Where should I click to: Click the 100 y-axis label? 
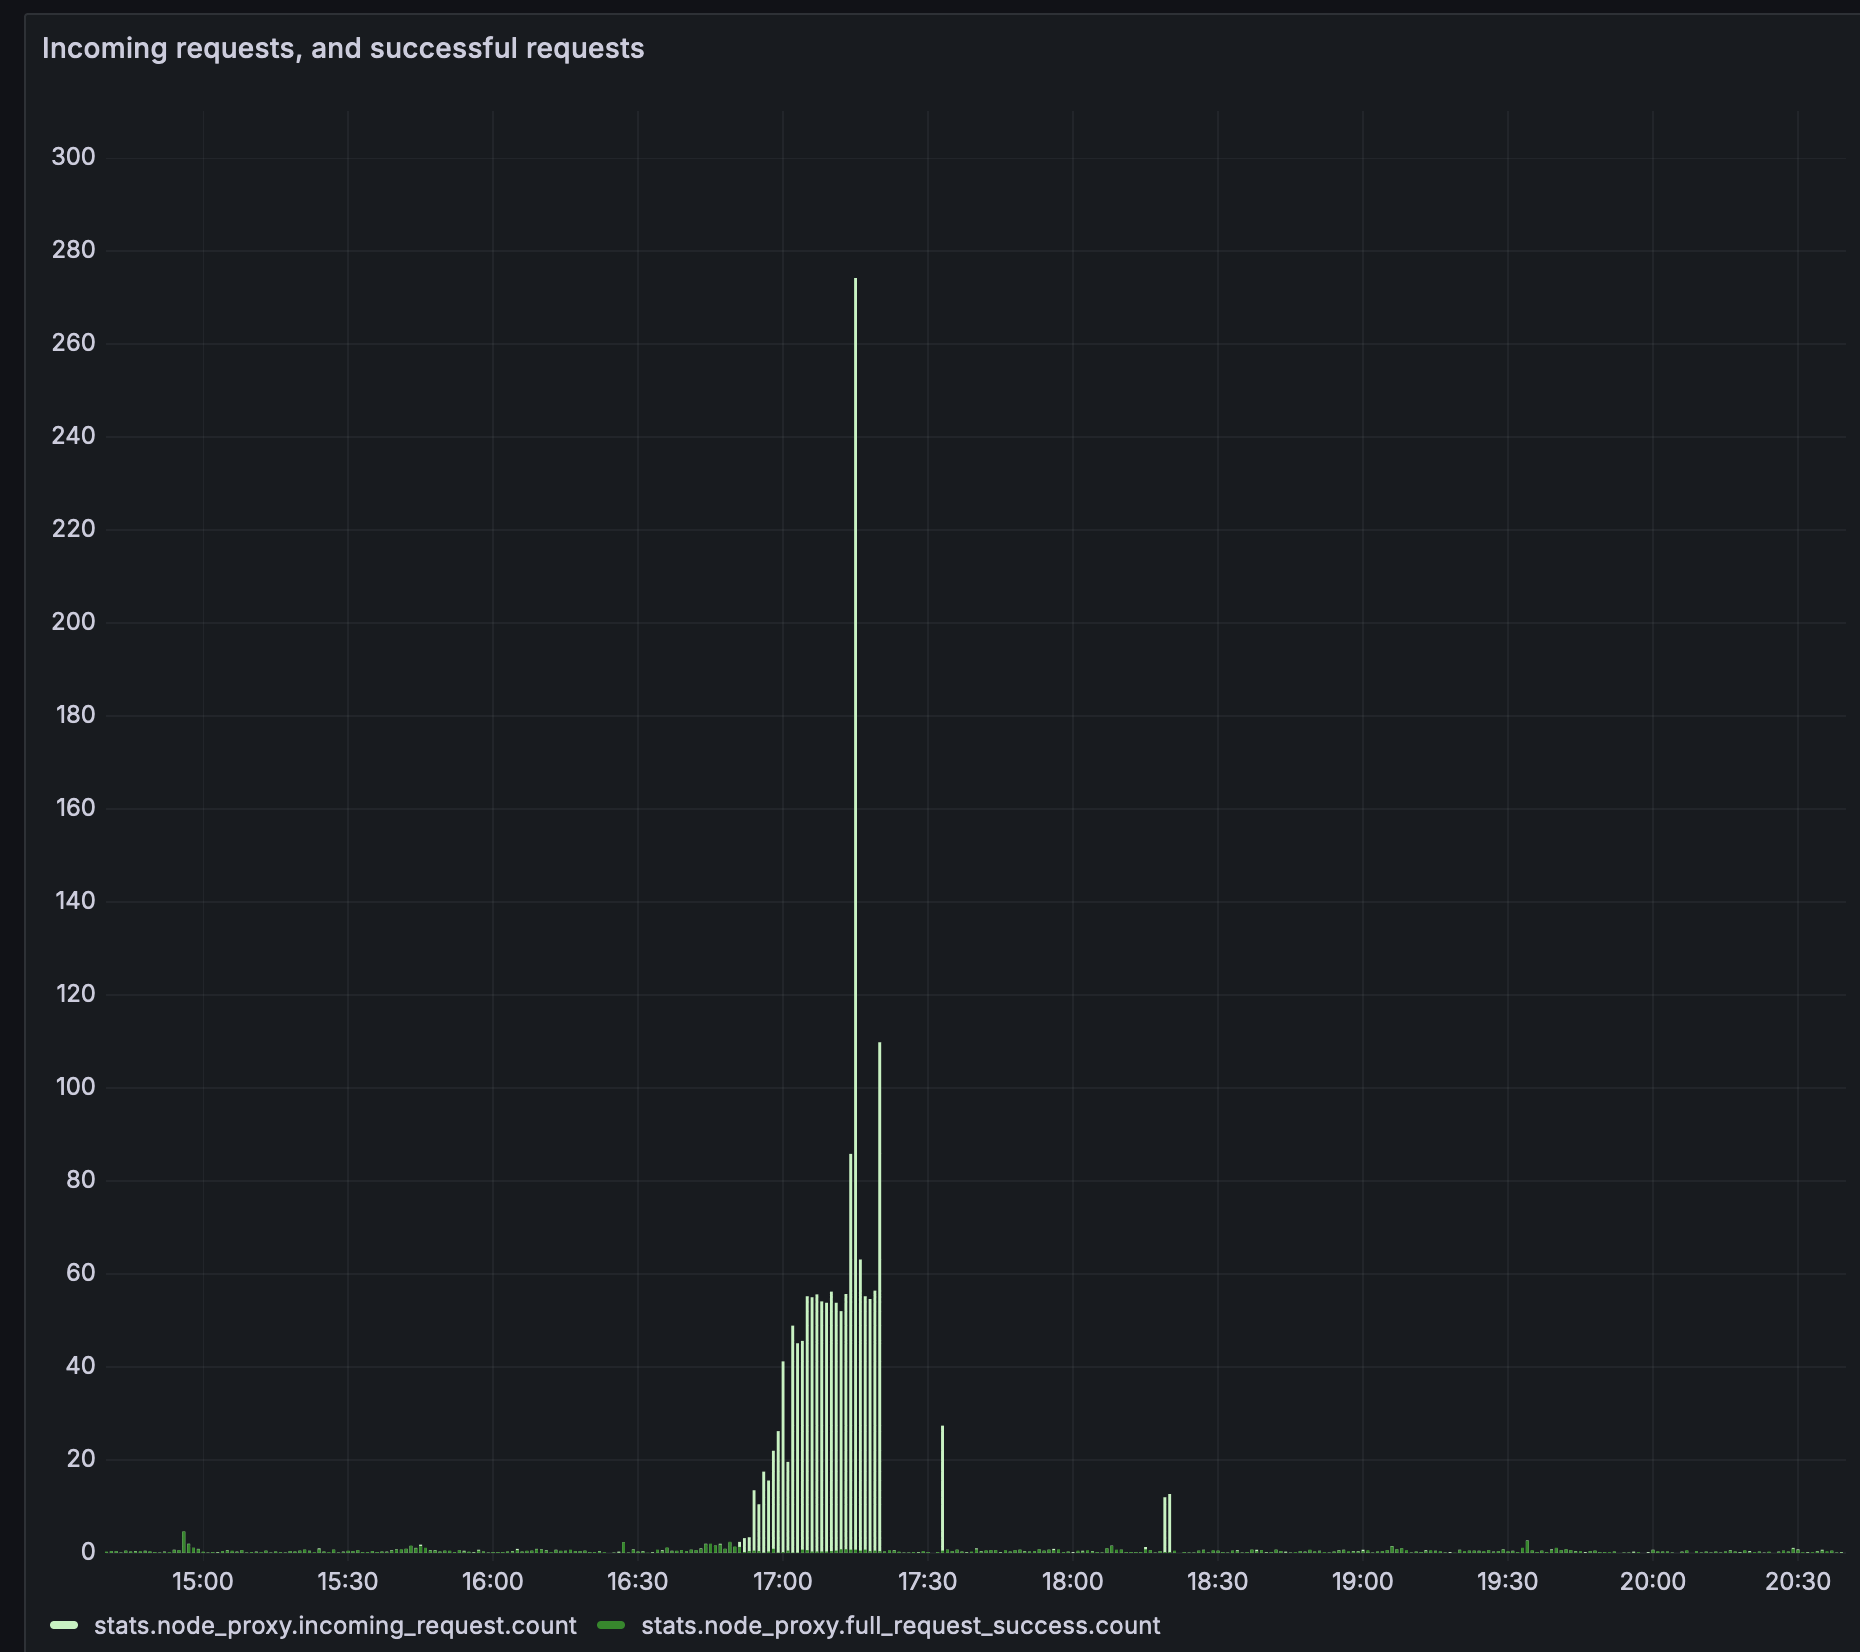[x=75, y=1086]
